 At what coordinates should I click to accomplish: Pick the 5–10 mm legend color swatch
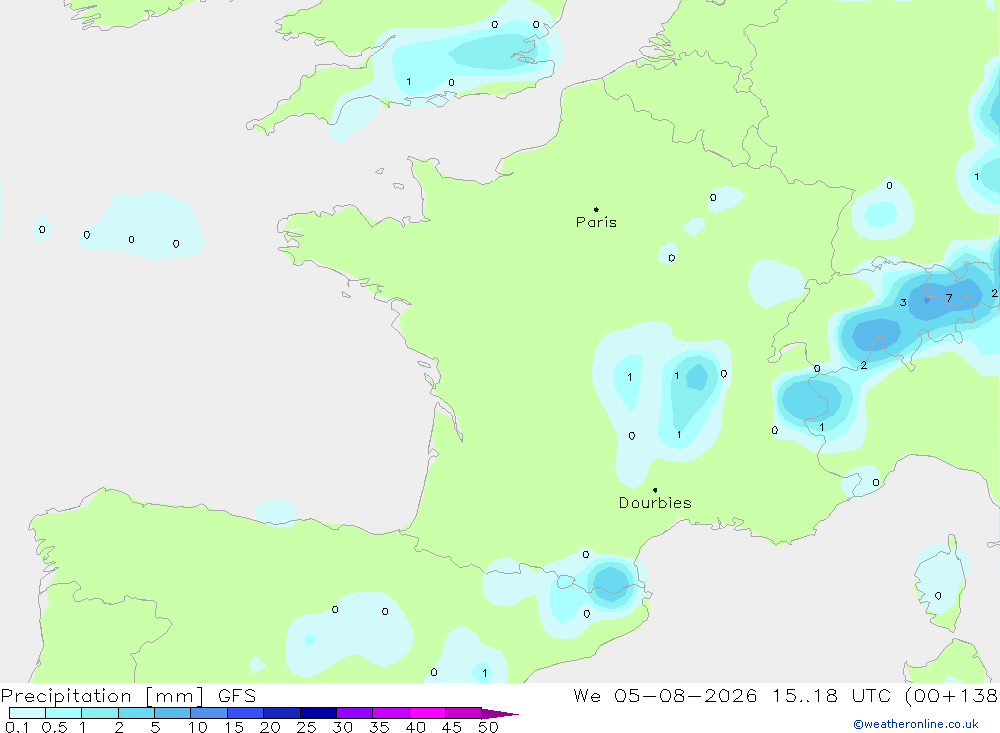click(173, 713)
